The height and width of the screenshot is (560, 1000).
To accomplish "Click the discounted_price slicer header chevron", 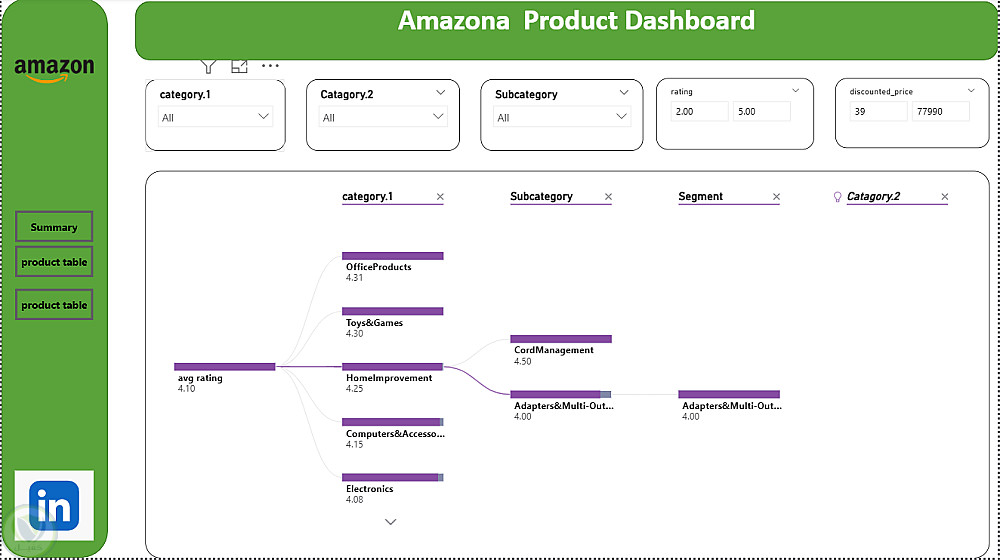I will (x=971, y=91).
